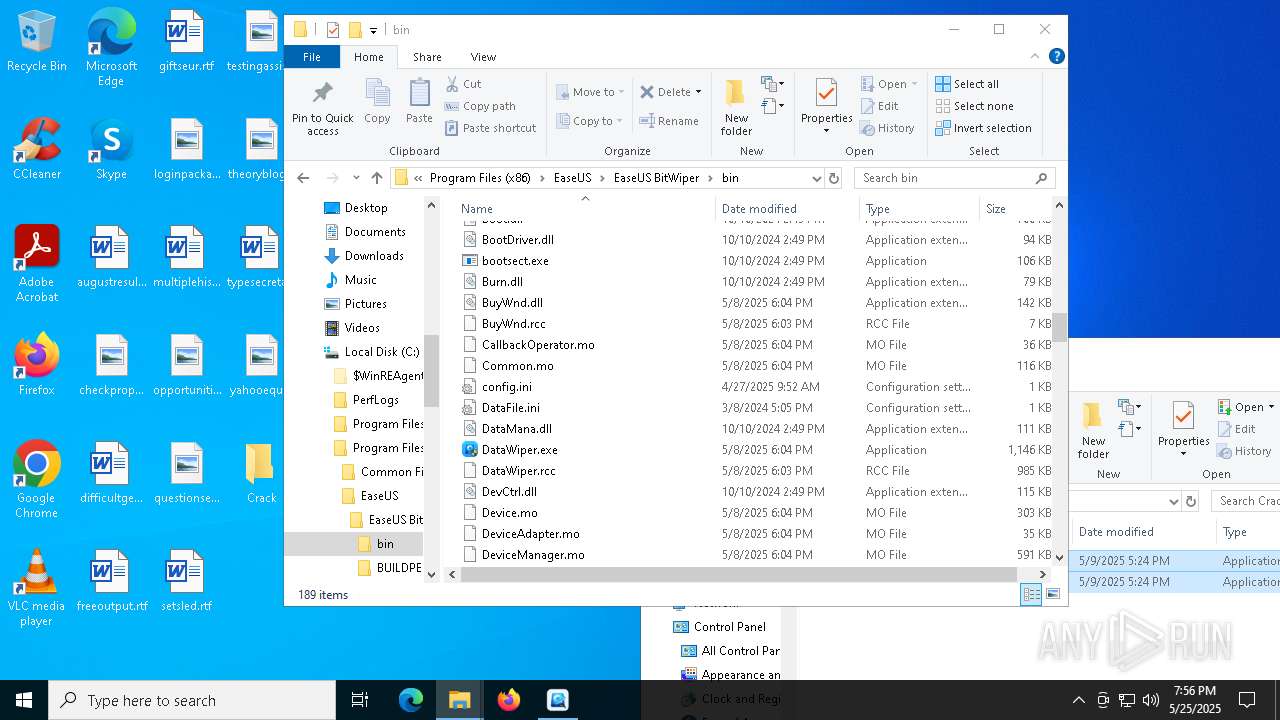Screen dimensions: 1280x720
Task: Select Downloads in navigation pane
Action: [x=374, y=256]
